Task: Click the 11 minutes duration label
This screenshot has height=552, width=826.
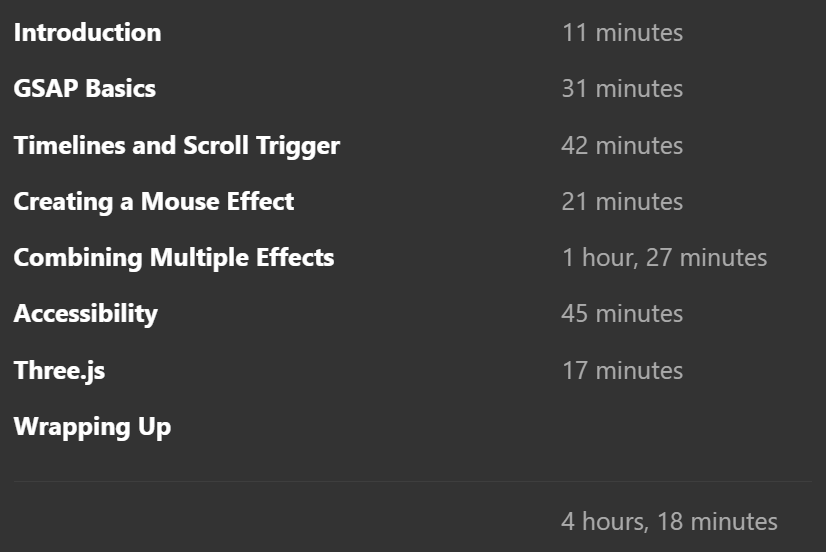Action: [623, 33]
